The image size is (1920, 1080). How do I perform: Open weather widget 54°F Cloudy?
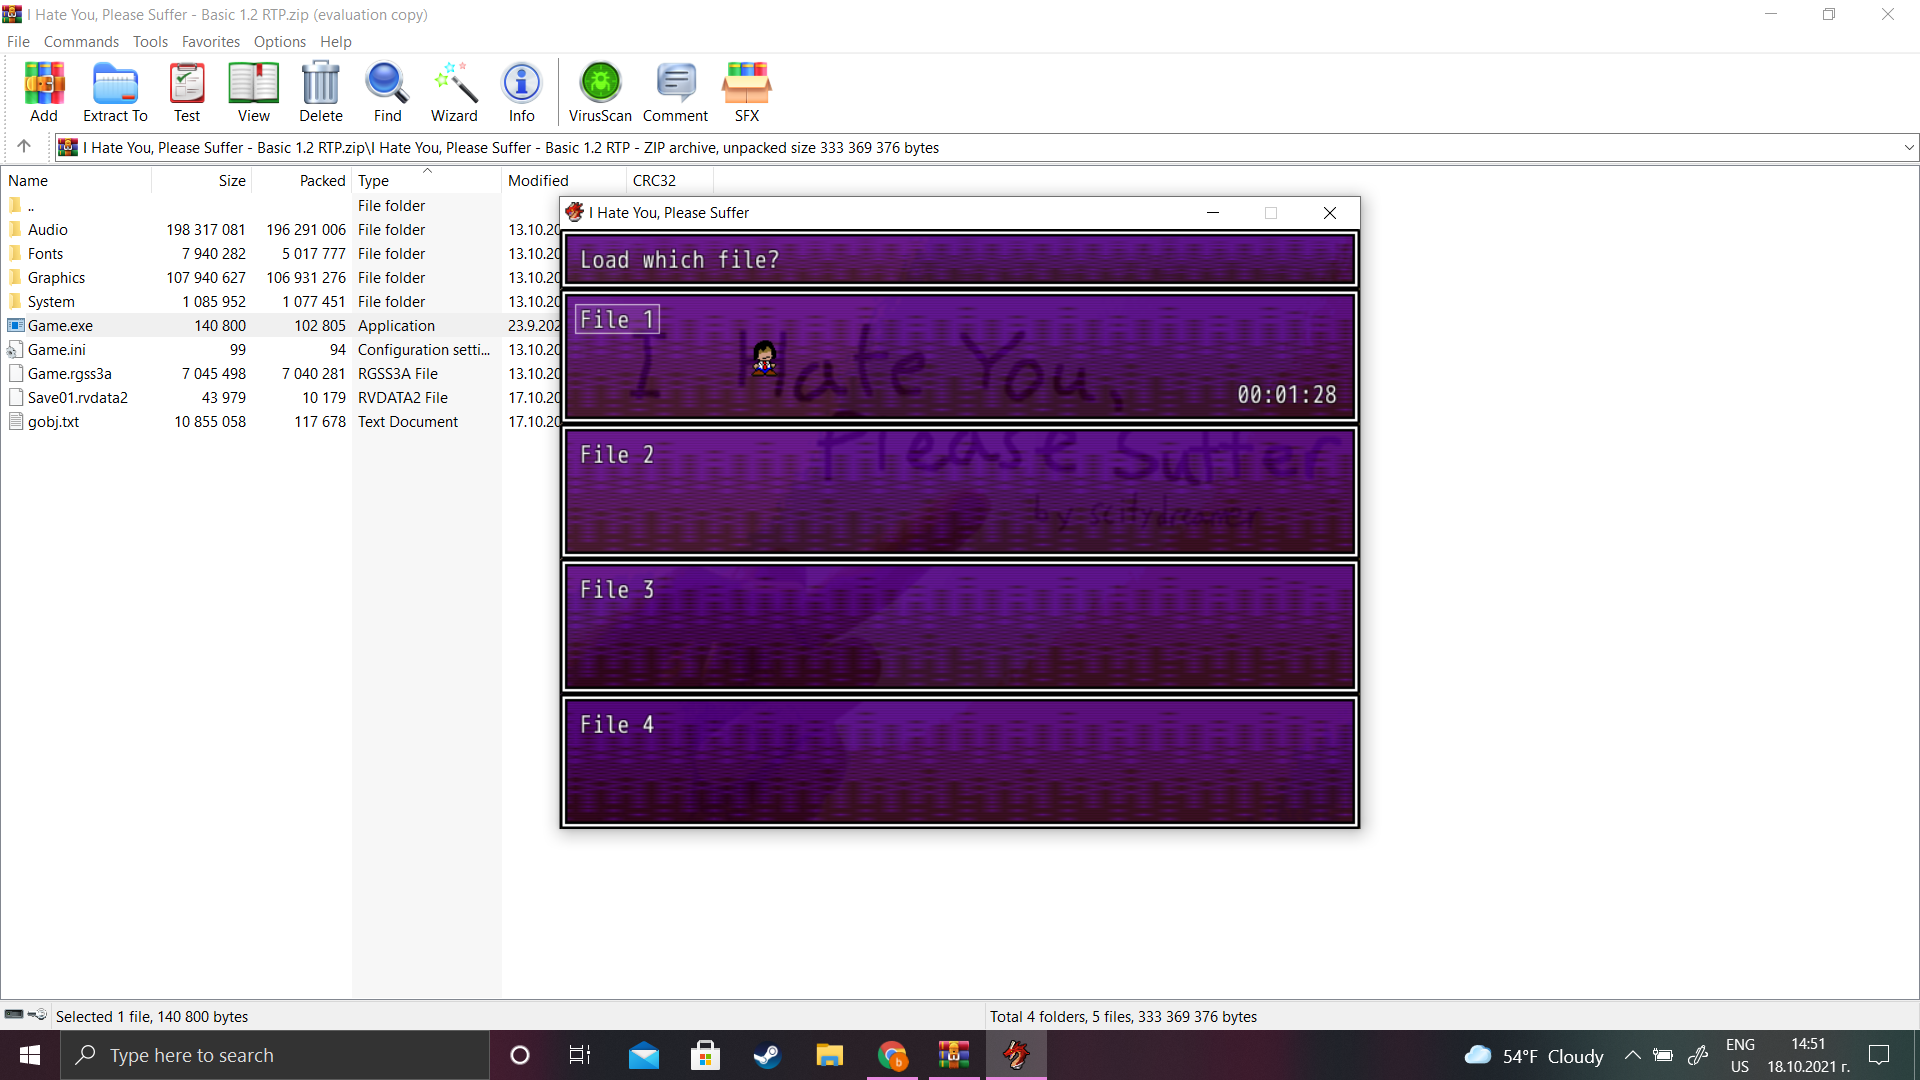pos(1534,1056)
